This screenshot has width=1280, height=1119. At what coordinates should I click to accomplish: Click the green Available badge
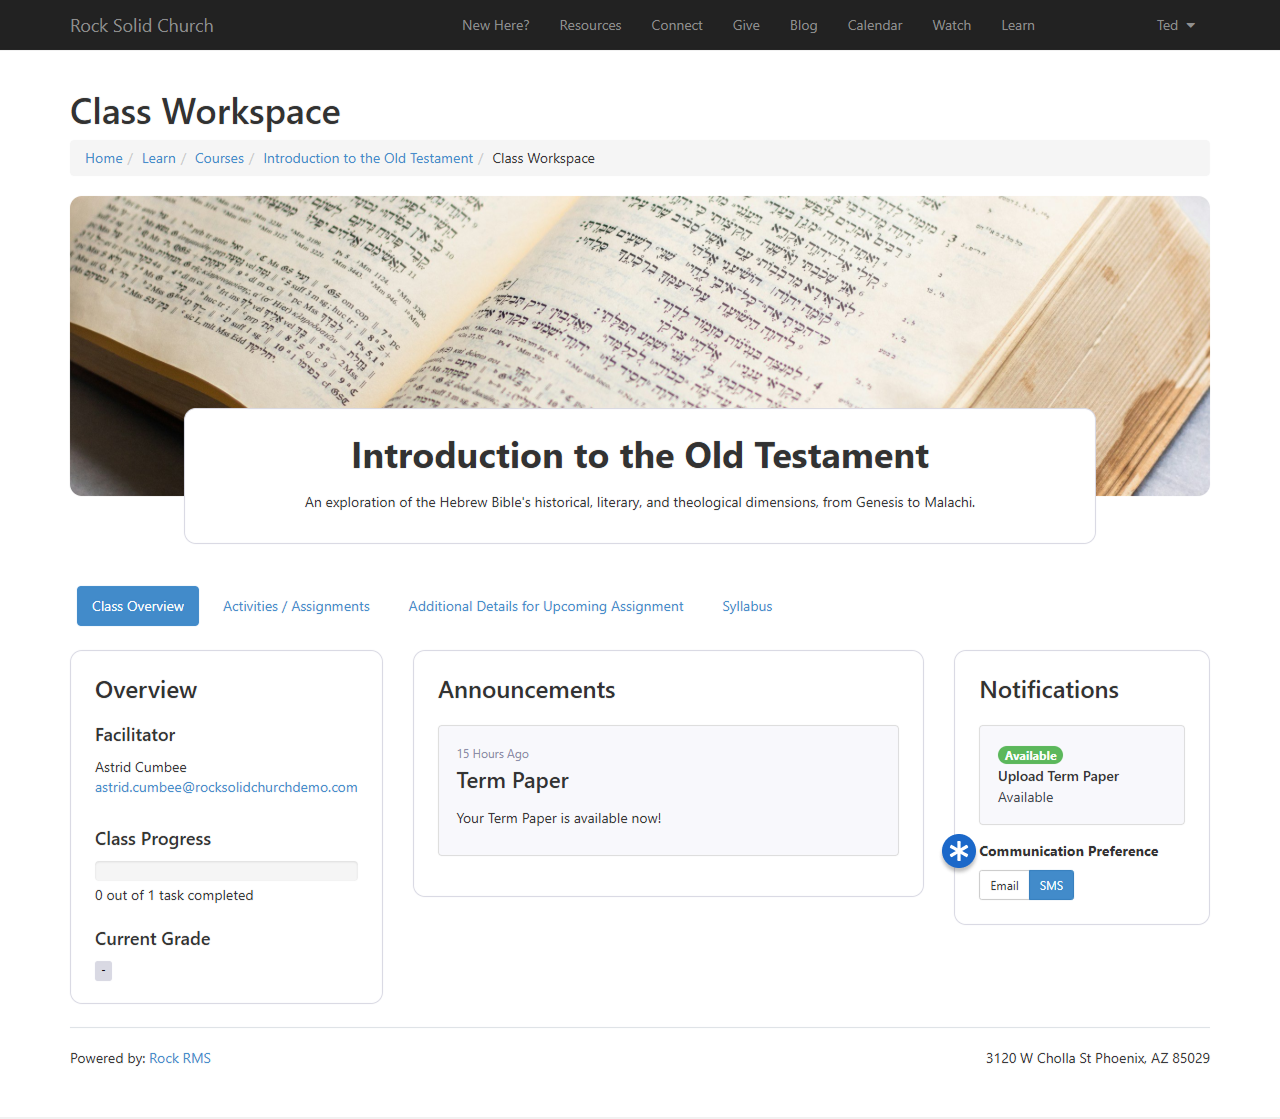coord(1030,756)
